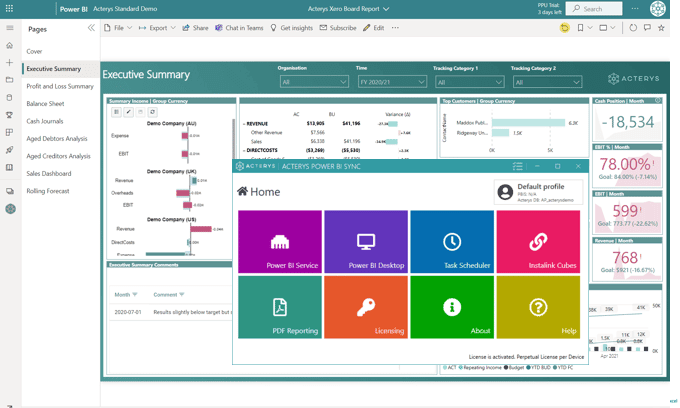
Task: Open the Time FY 2020/21 dropdown
Action: pos(392,82)
